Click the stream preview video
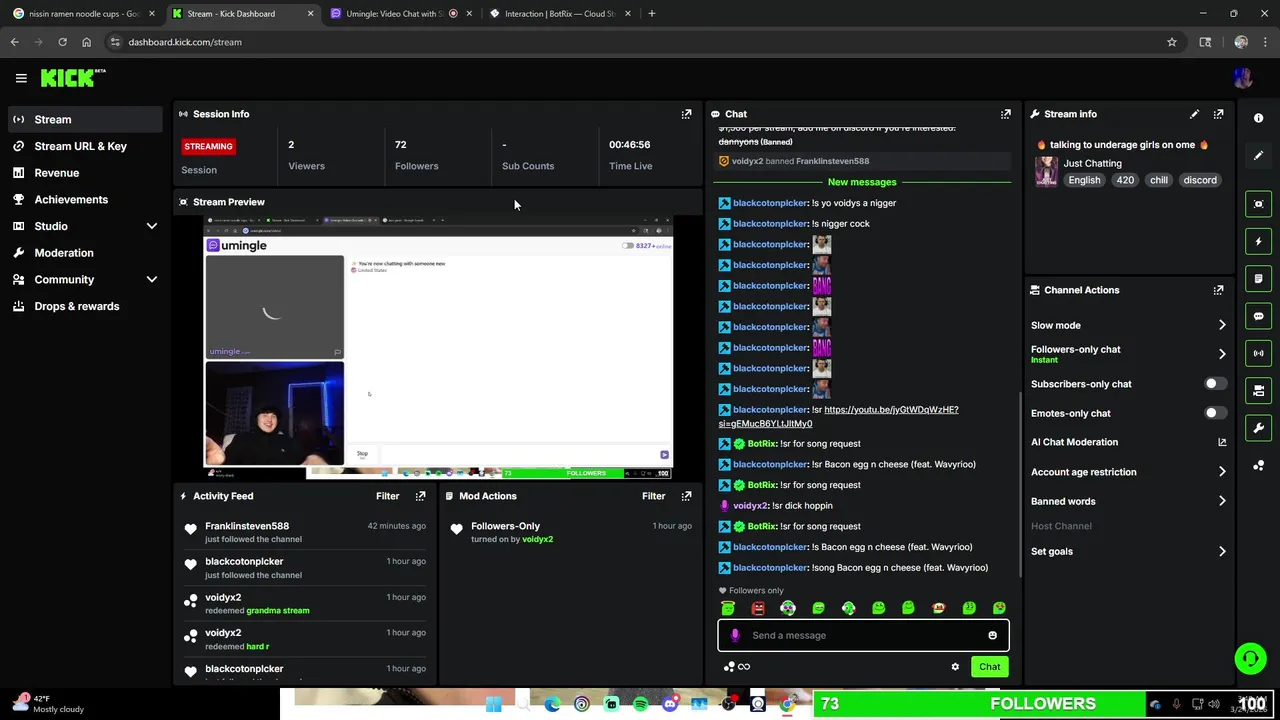This screenshot has height=720, width=1280. click(x=438, y=347)
